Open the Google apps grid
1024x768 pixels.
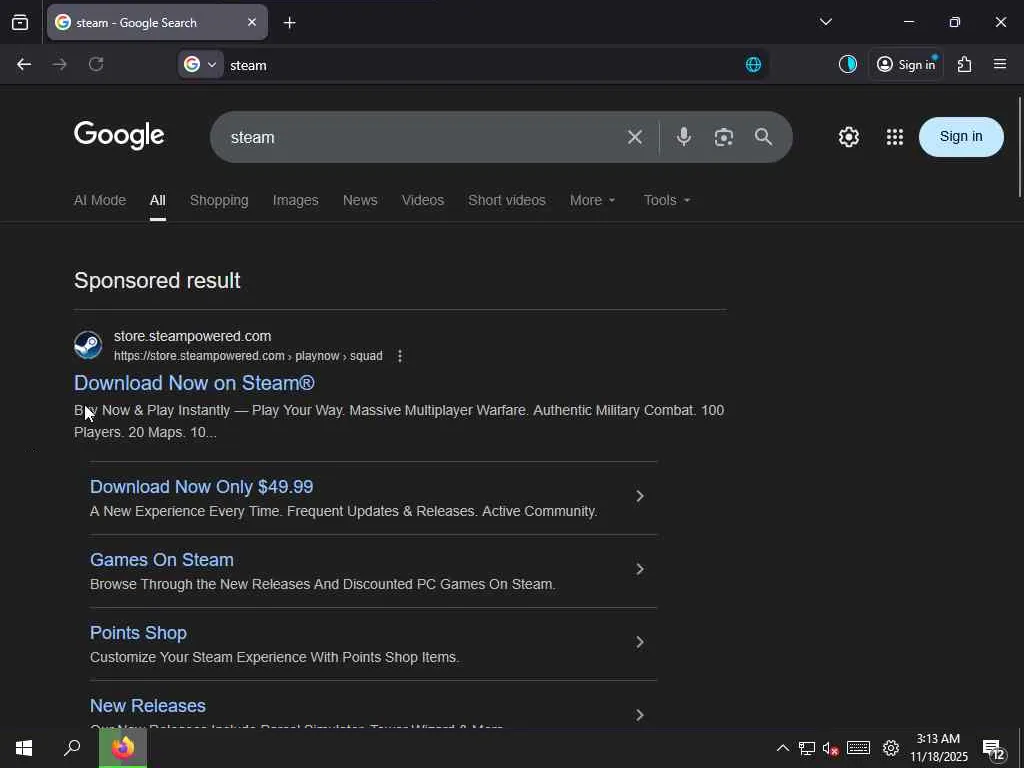895,136
